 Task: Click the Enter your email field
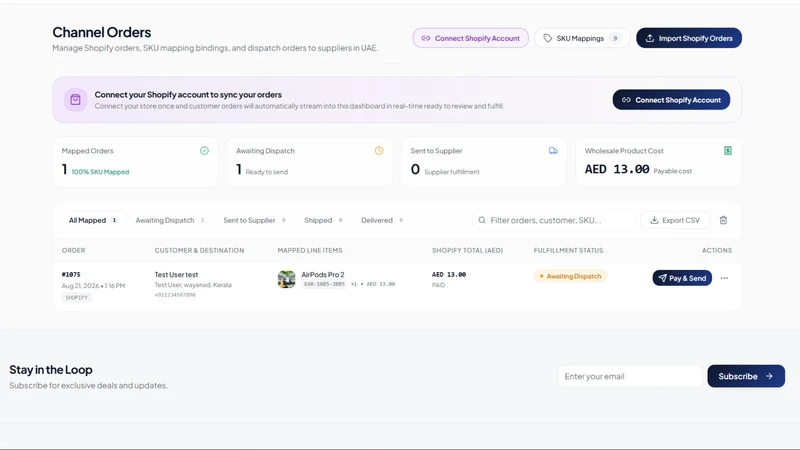630,376
